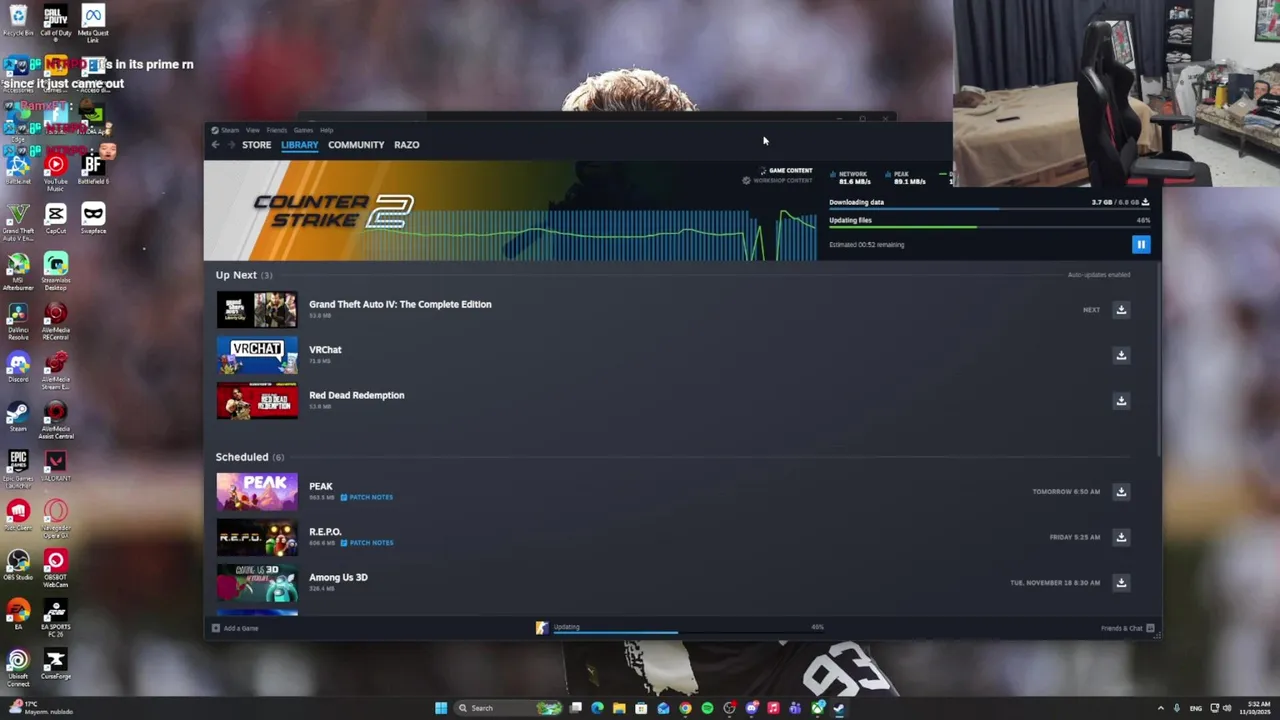Open the Help menu
Viewport: 1280px width, 720px height.
point(327,130)
